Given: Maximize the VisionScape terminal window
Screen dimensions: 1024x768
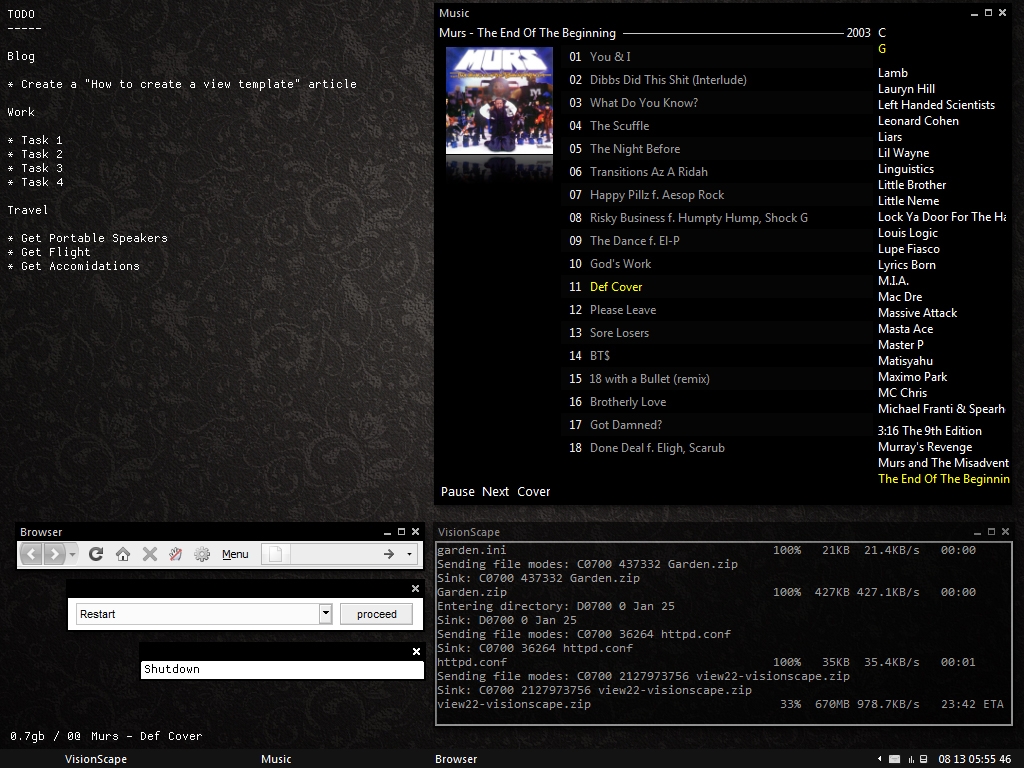Looking at the screenshot, I should tap(991, 532).
